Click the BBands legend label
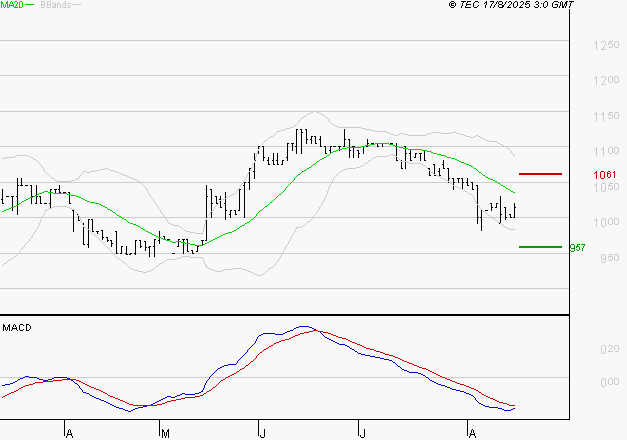This screenshot has height=440, width=627. pos(55,6)
